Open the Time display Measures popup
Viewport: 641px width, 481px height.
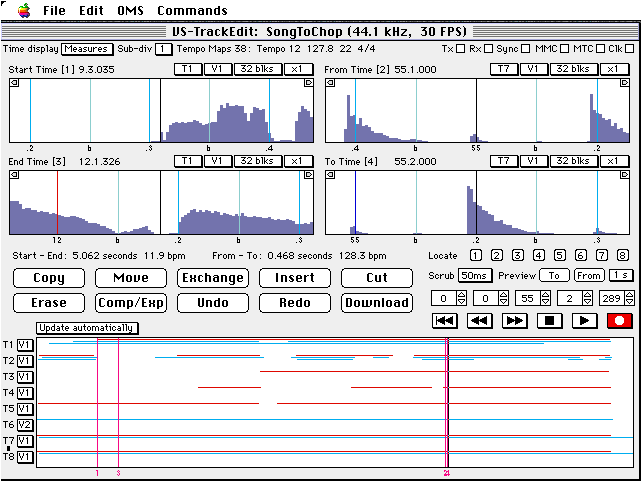[x=87, y=49]
